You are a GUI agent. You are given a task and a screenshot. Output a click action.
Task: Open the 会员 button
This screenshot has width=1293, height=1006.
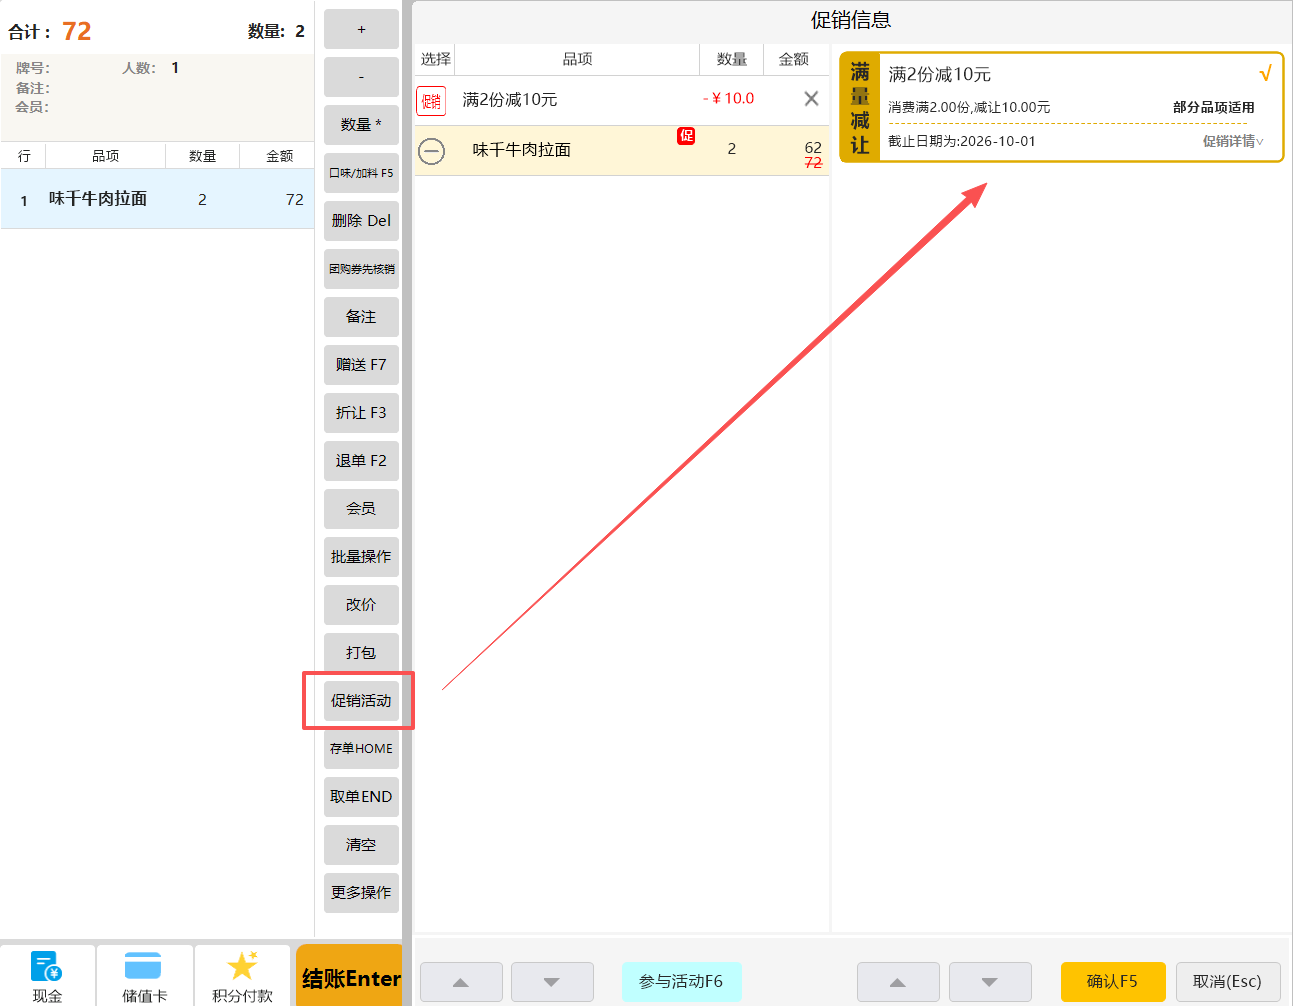(x=361, y=509)
